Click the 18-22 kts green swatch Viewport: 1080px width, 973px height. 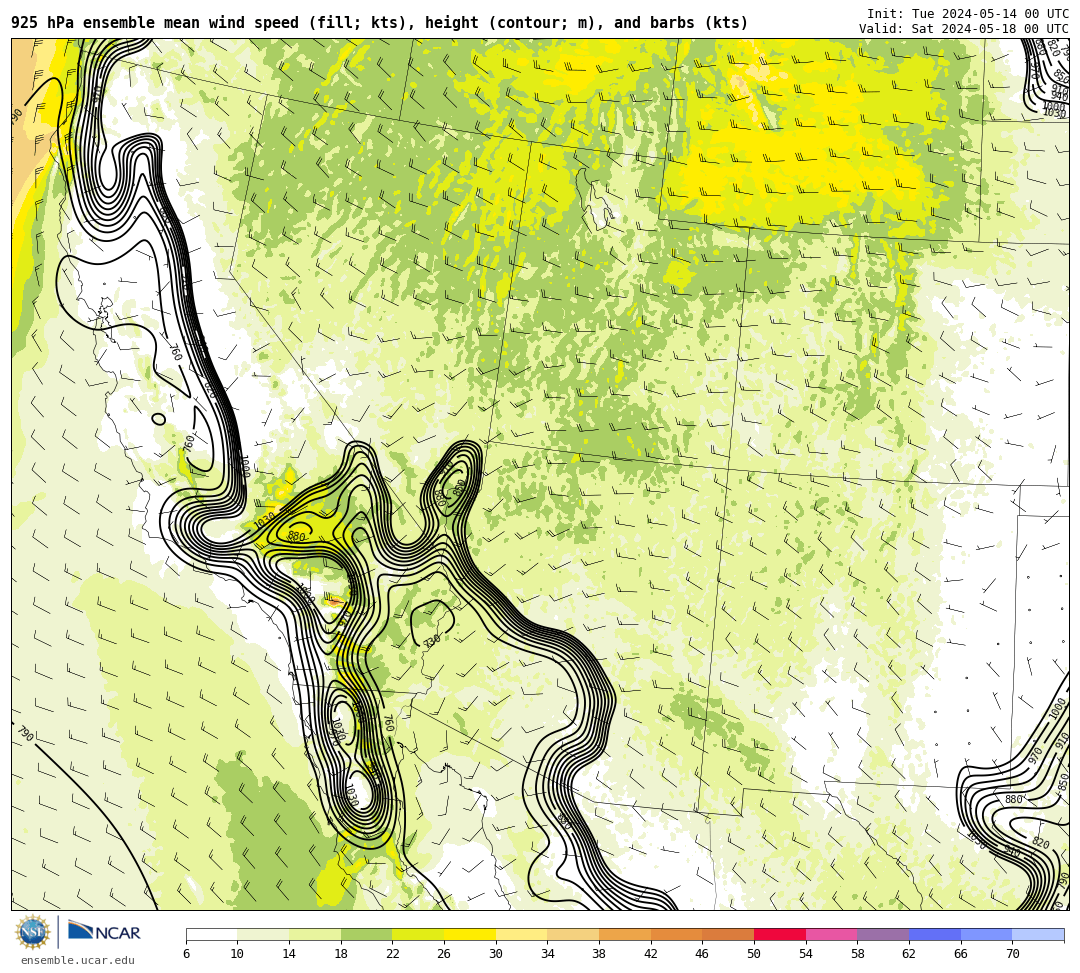tap(366, 934)
